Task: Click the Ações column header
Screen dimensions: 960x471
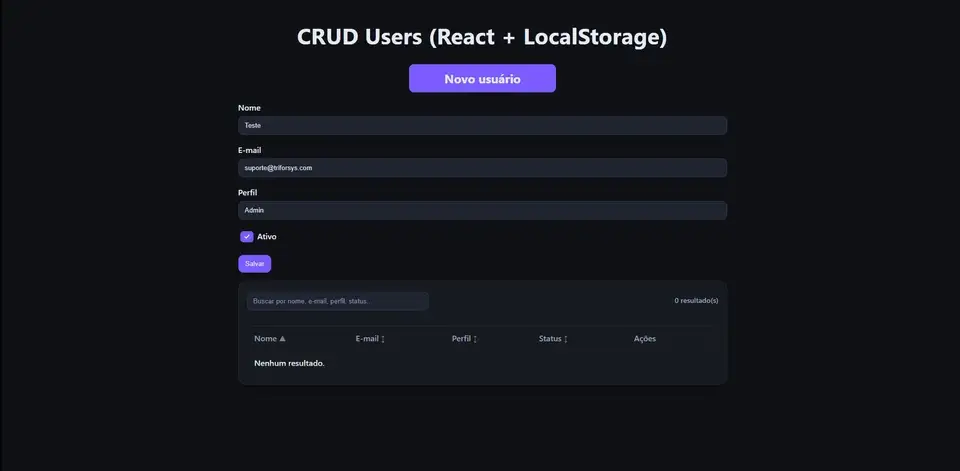Action: (x=645, y=339)
